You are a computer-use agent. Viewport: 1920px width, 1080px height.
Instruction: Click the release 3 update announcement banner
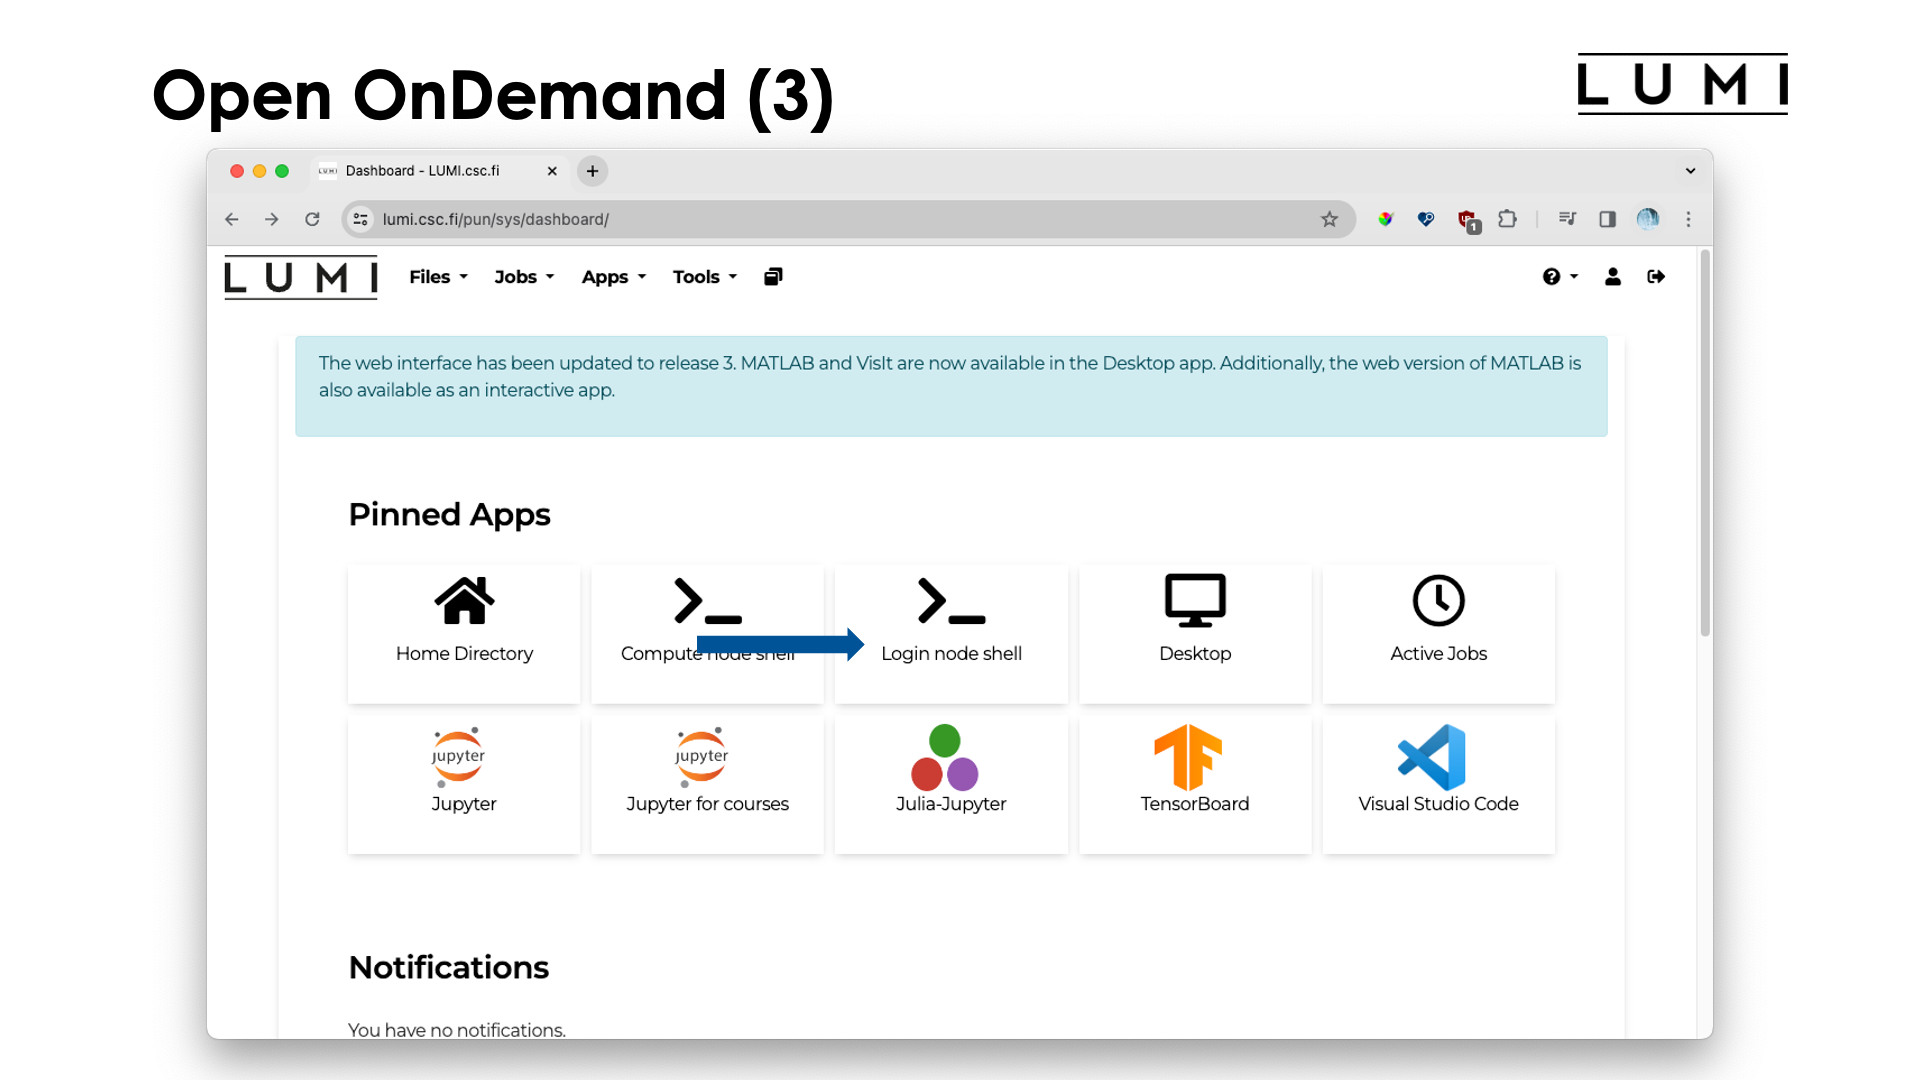(x=951, y=386)
